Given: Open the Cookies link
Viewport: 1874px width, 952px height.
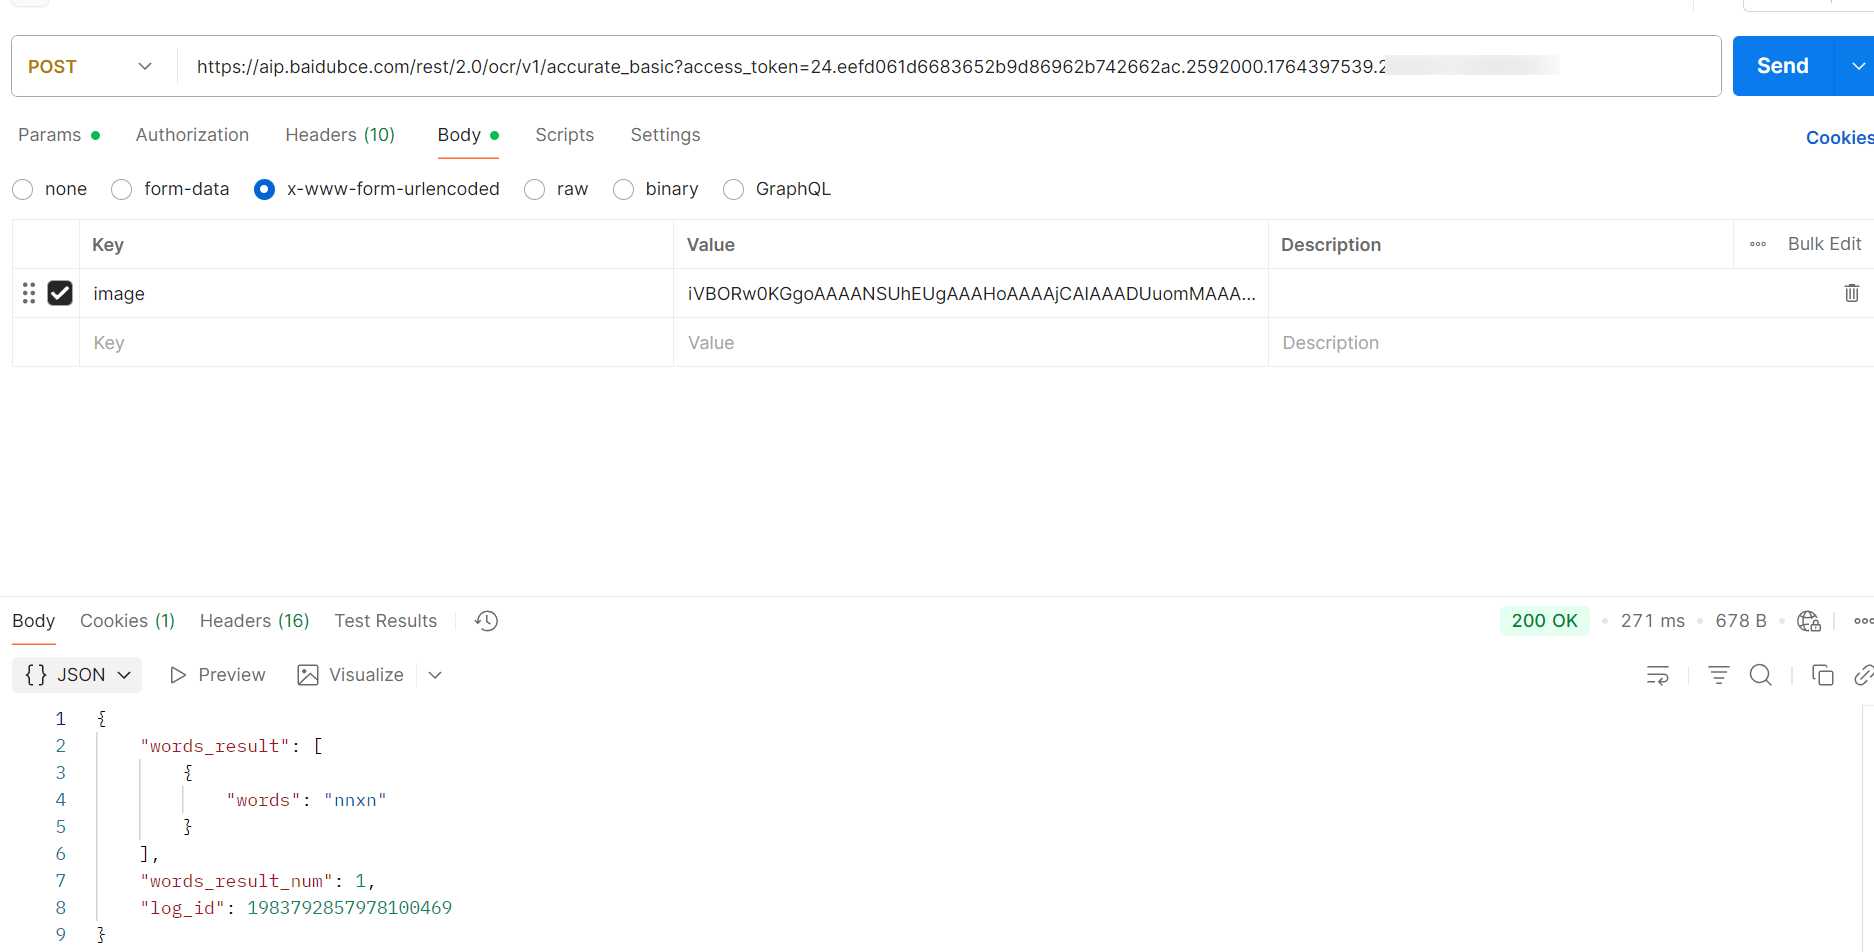Looking at the screenshot, I should click(1839, 138).
